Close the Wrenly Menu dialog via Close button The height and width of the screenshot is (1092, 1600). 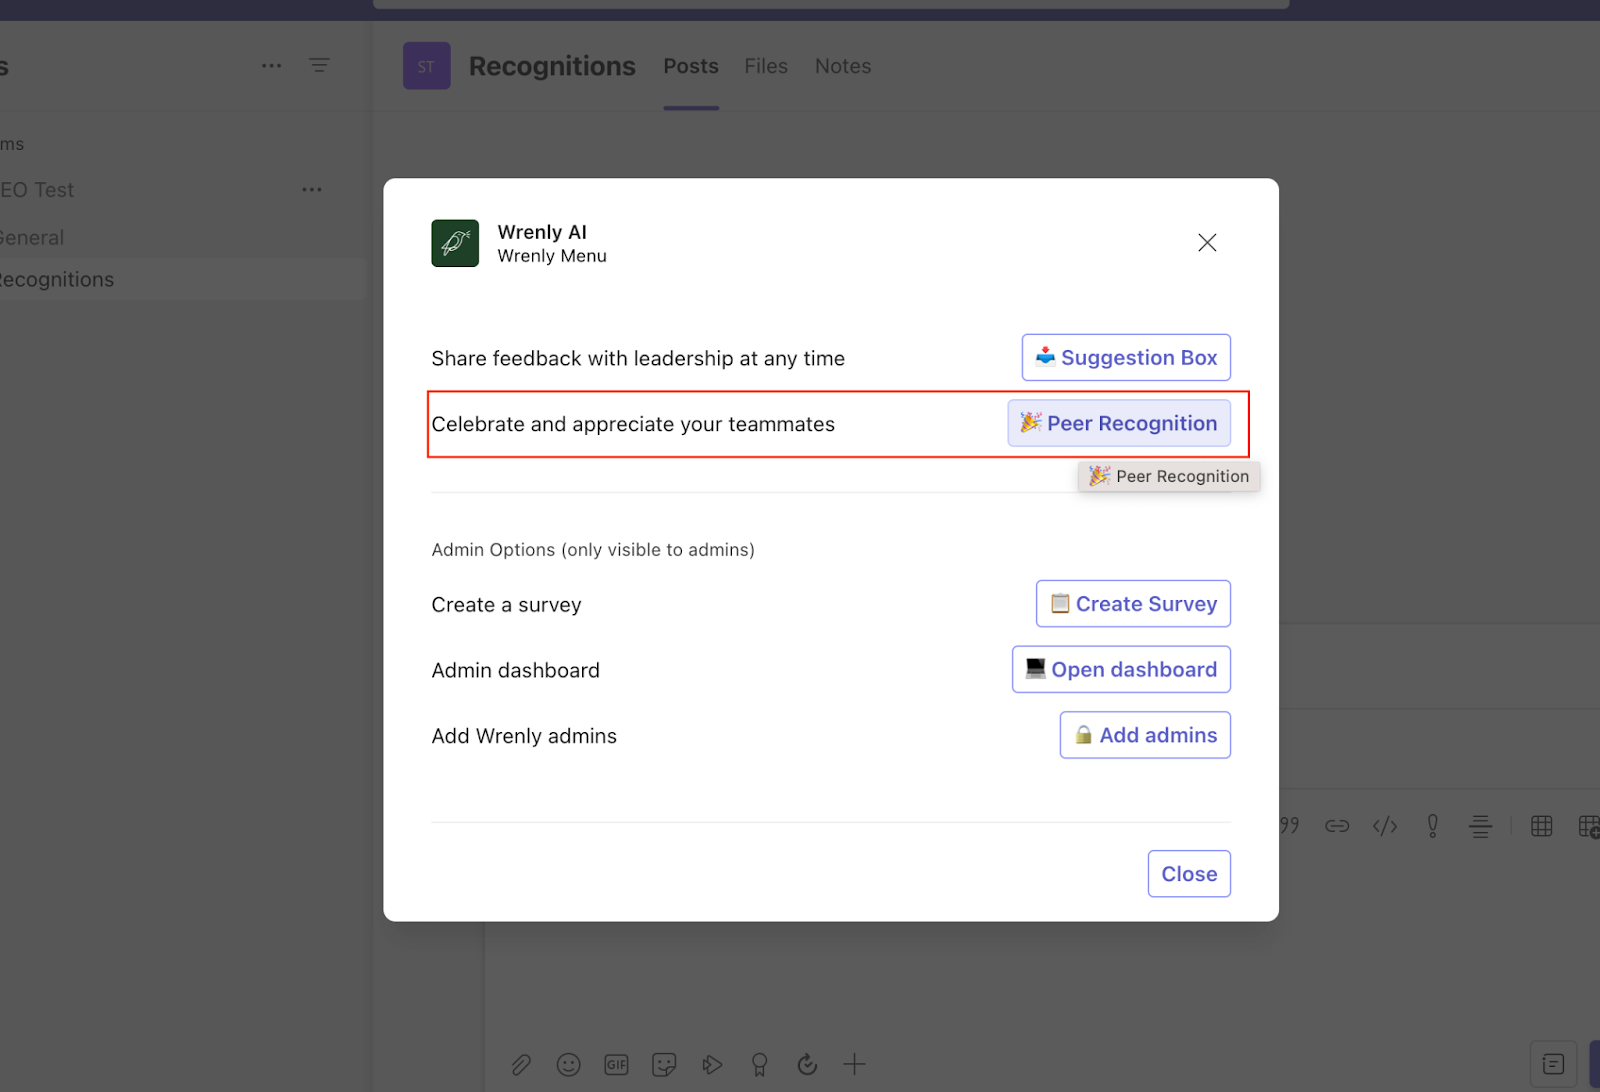tap(1189, 874)
